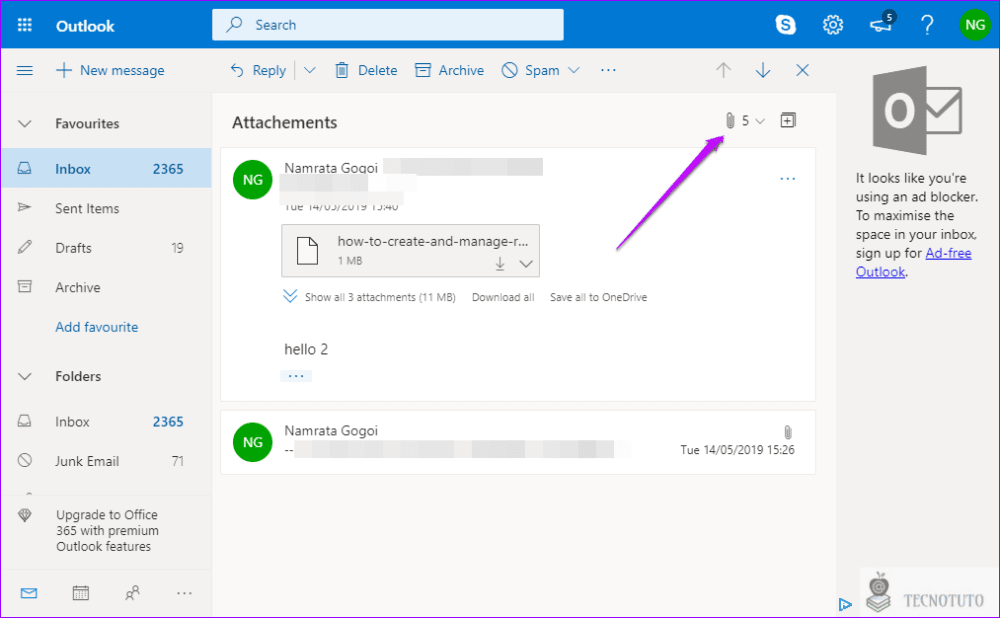Image resolution: width=1000 pixels, height=618 pixels.
Task: Open Skype from the header
Action: [785, 25]
